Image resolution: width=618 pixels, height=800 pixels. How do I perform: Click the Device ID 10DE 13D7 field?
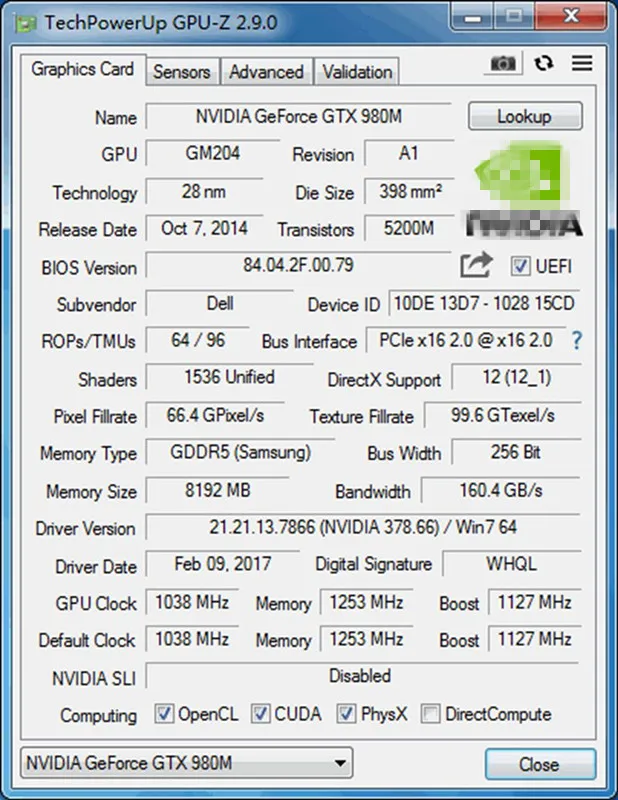484,304
